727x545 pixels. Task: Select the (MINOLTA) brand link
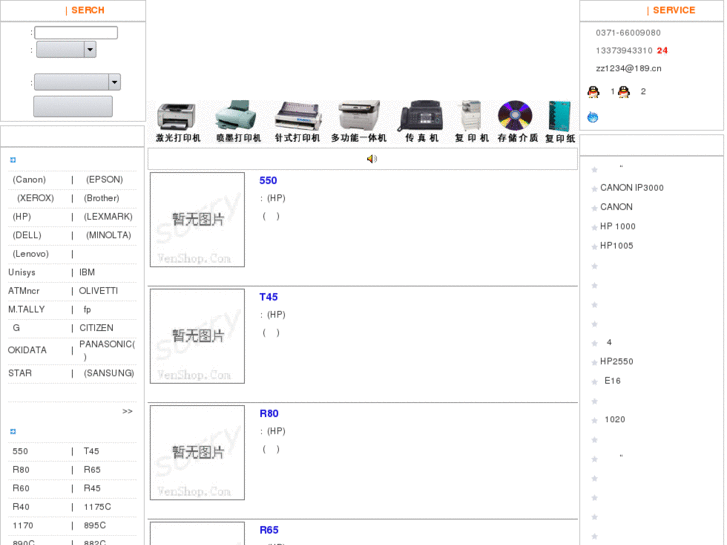tap(109, 235)
